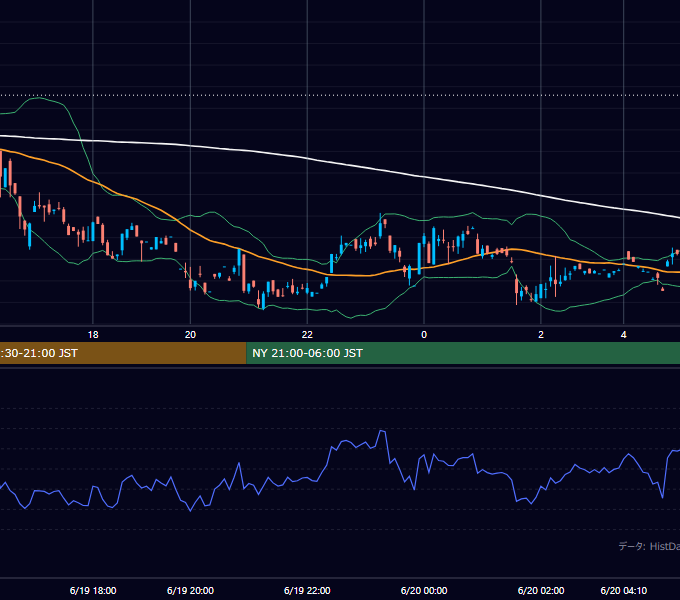This screenshot has height=600, width=680.
Task: Click the 6/19 20:00 date axis label
Action: coord(190,590)
